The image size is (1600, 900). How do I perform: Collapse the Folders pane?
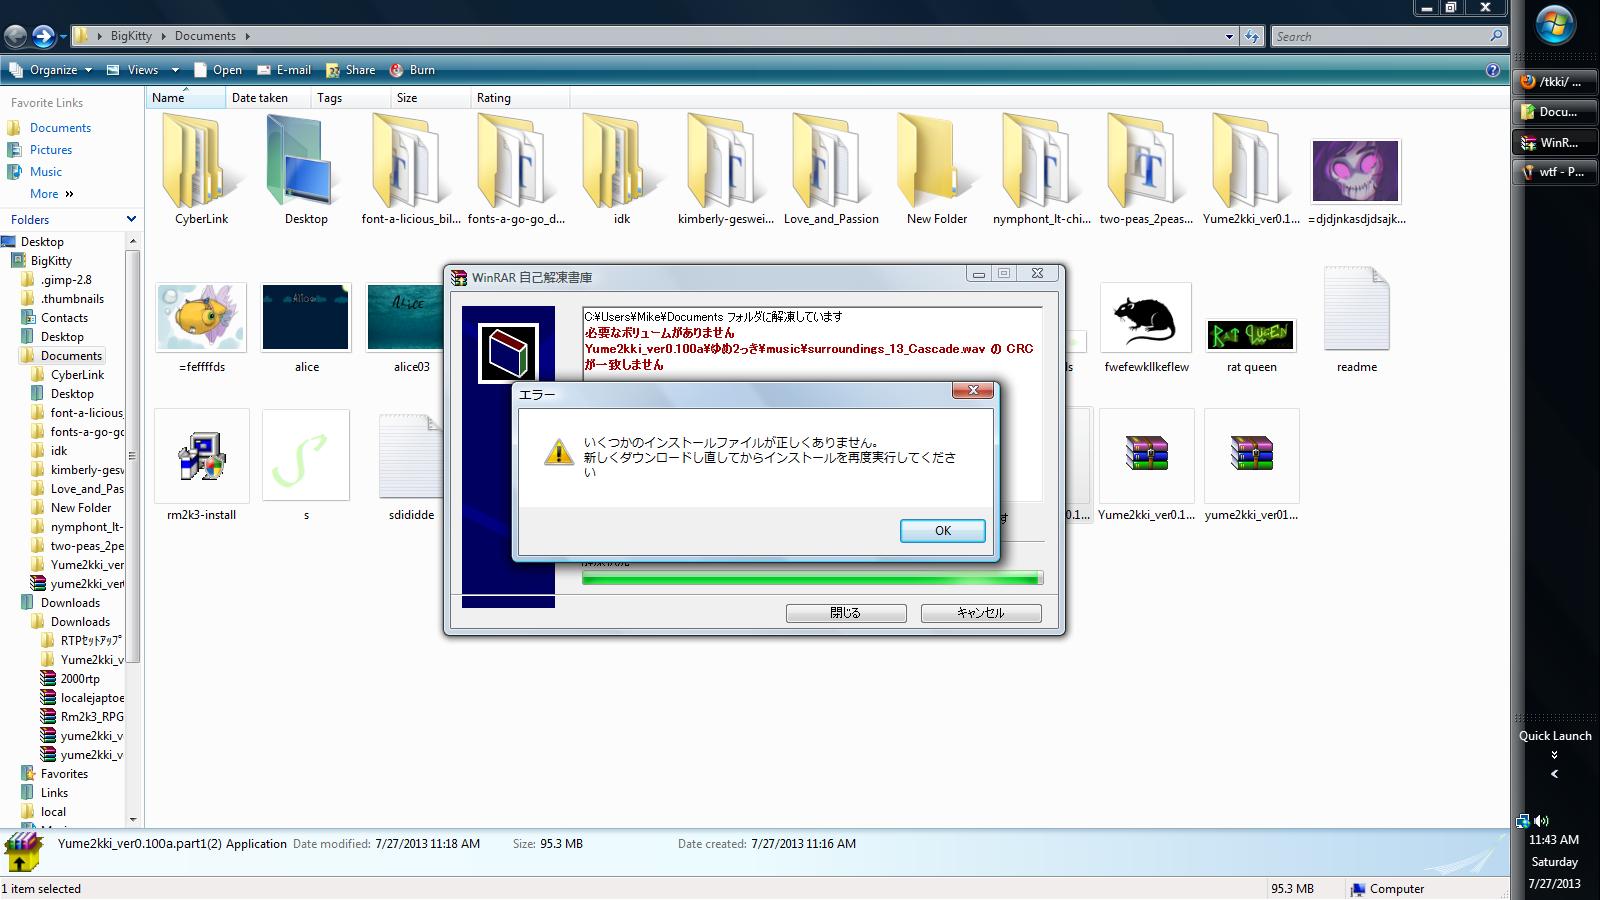(131, 219)
